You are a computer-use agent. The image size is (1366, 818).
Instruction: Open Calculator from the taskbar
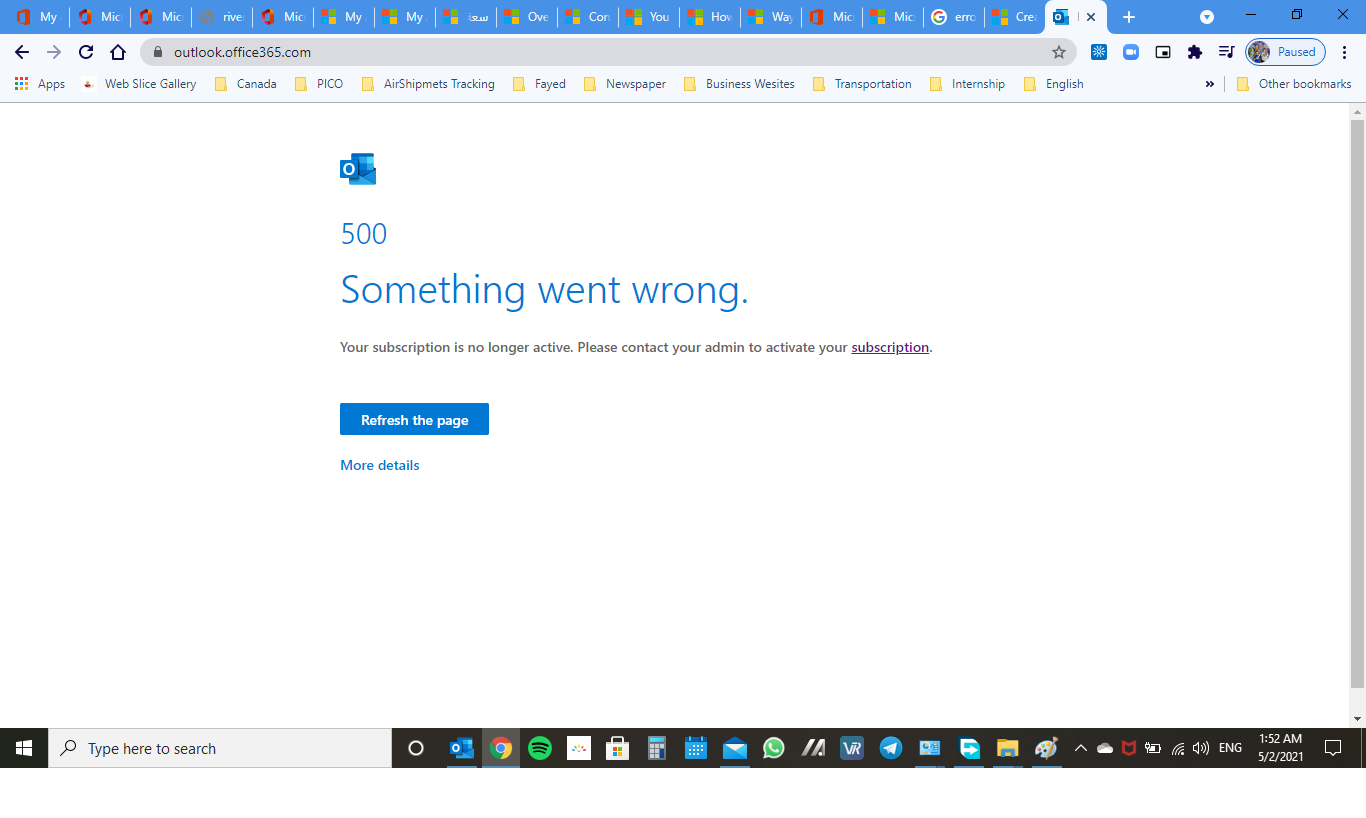[657, 748]
